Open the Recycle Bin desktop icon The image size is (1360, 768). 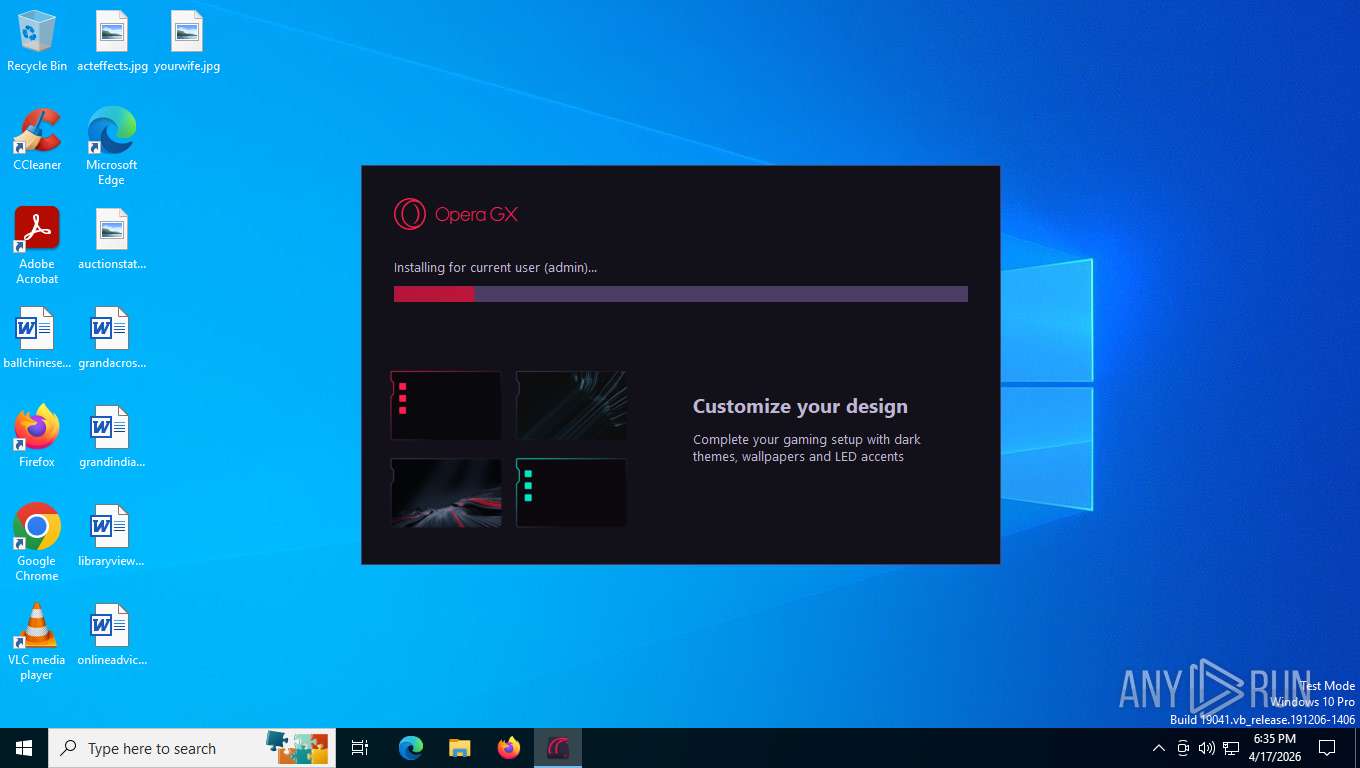click(37, 42)
